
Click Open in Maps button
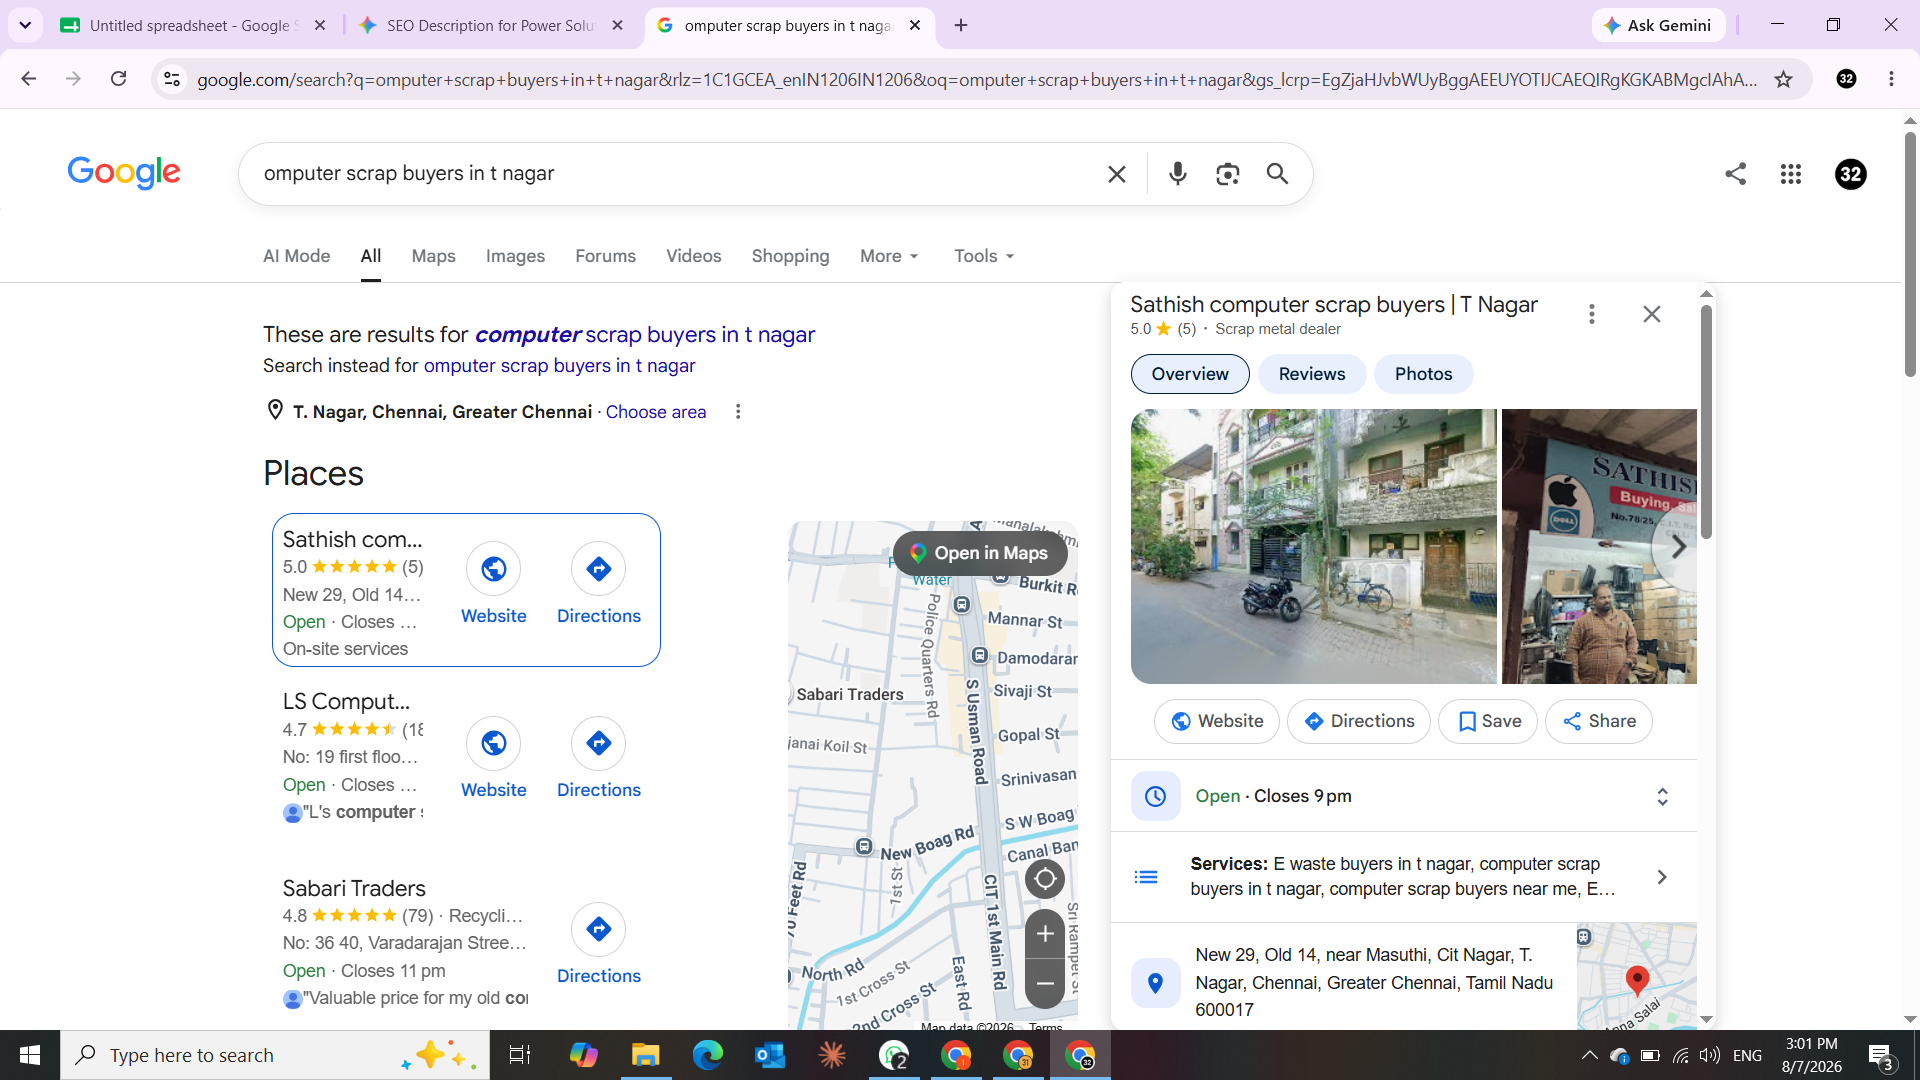point(980,553)
